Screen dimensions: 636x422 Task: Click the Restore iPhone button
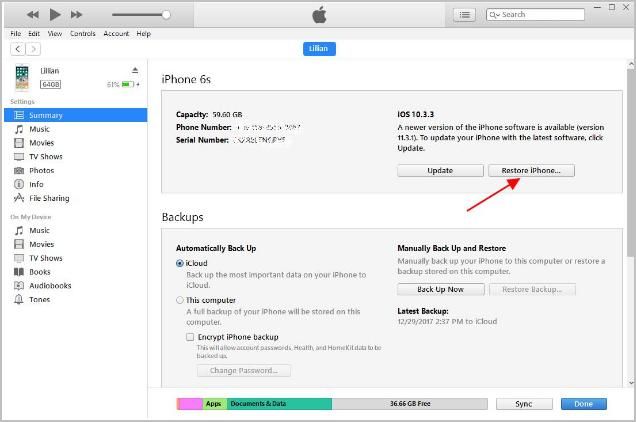[531, 171]
